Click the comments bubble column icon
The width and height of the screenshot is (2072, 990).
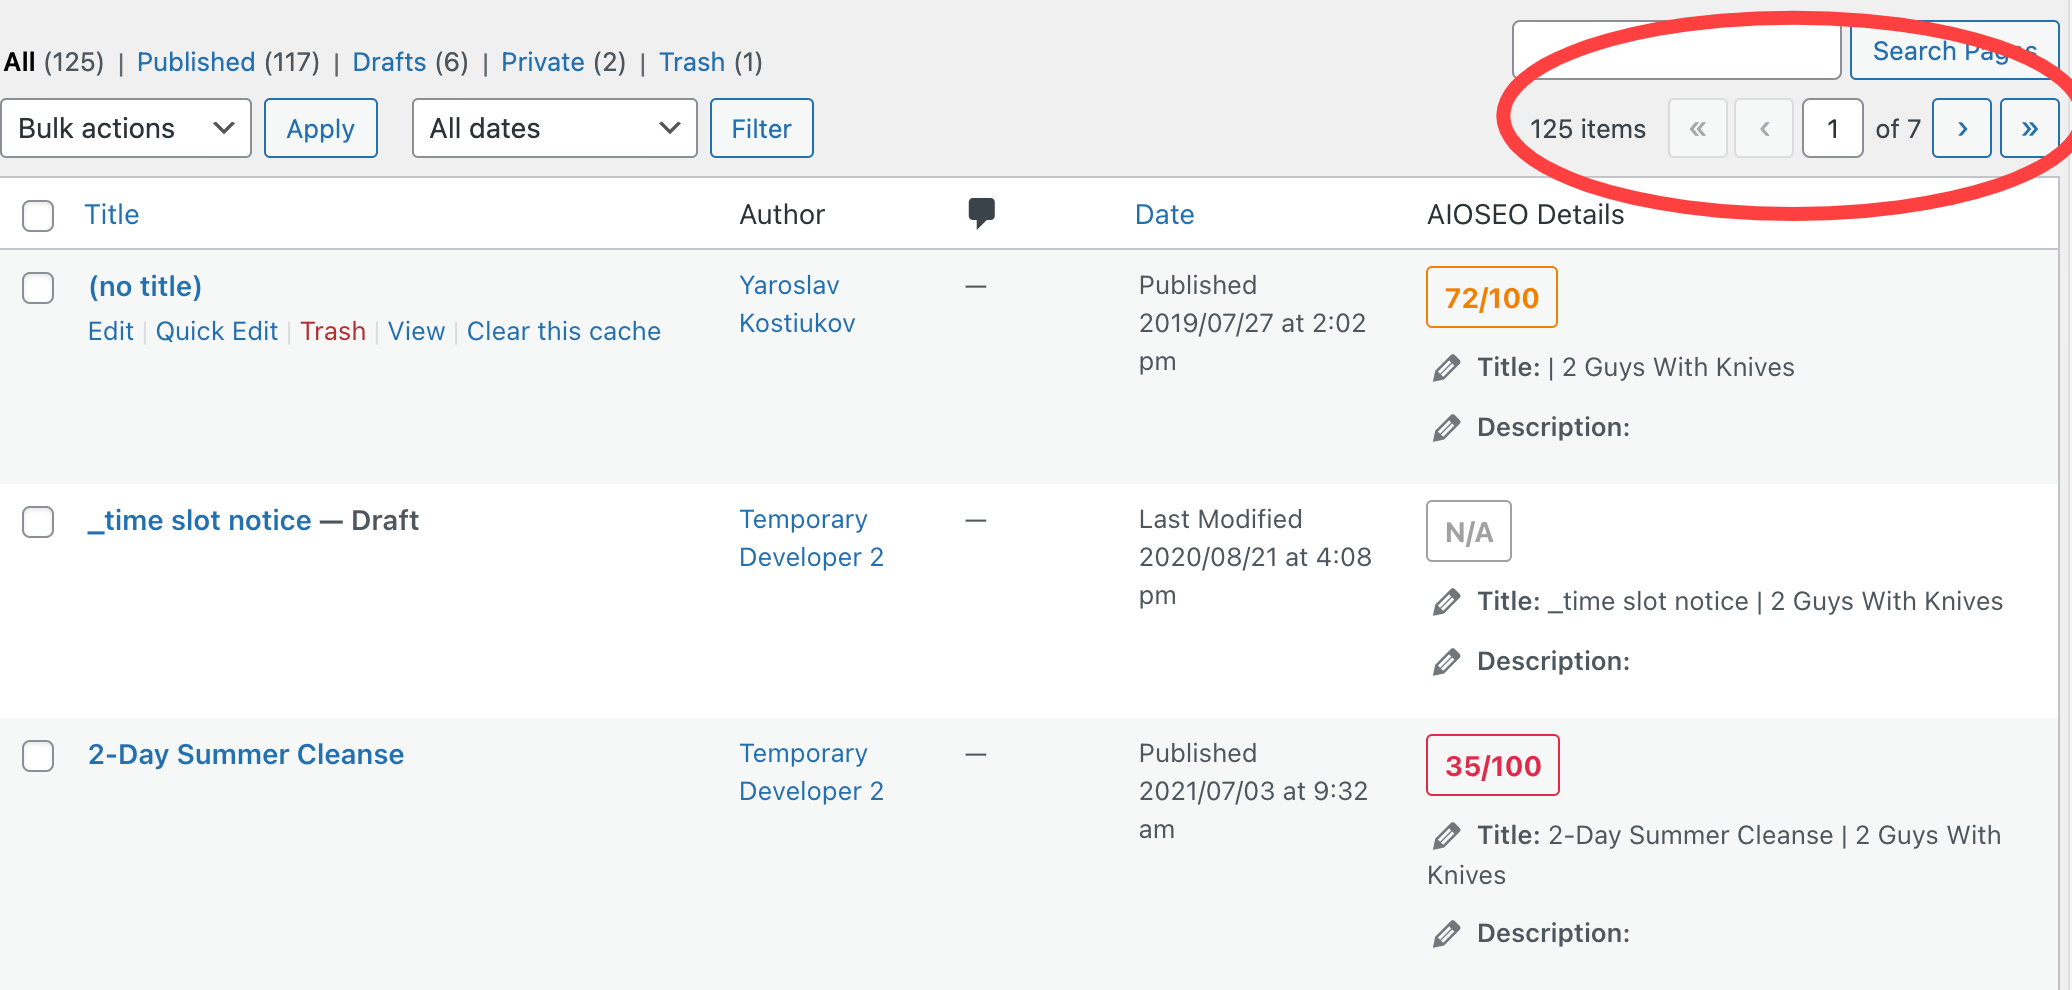[981, 213]
